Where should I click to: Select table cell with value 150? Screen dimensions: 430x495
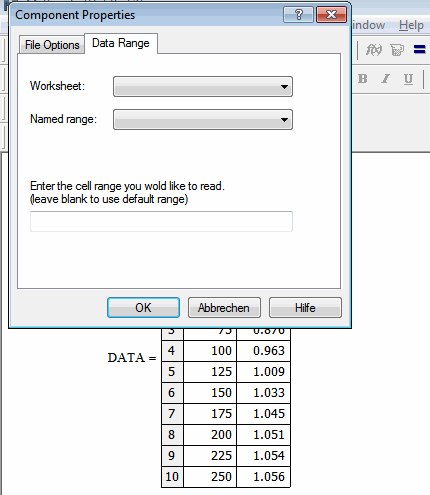point(210,393)
